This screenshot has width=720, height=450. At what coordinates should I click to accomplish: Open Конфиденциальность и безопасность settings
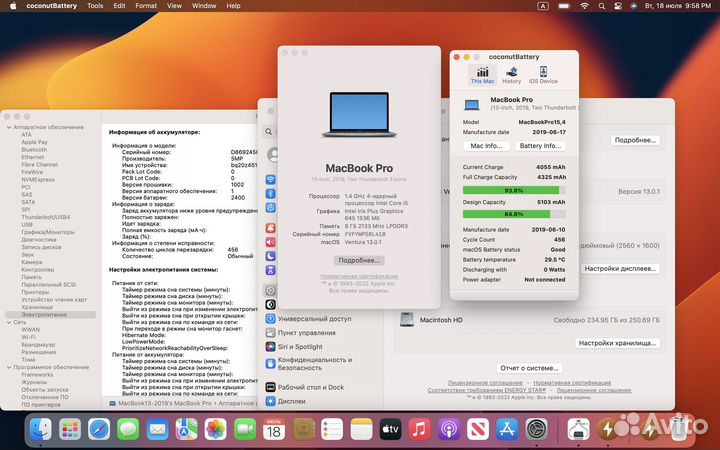pyautogui.click(x=309, y=364)
